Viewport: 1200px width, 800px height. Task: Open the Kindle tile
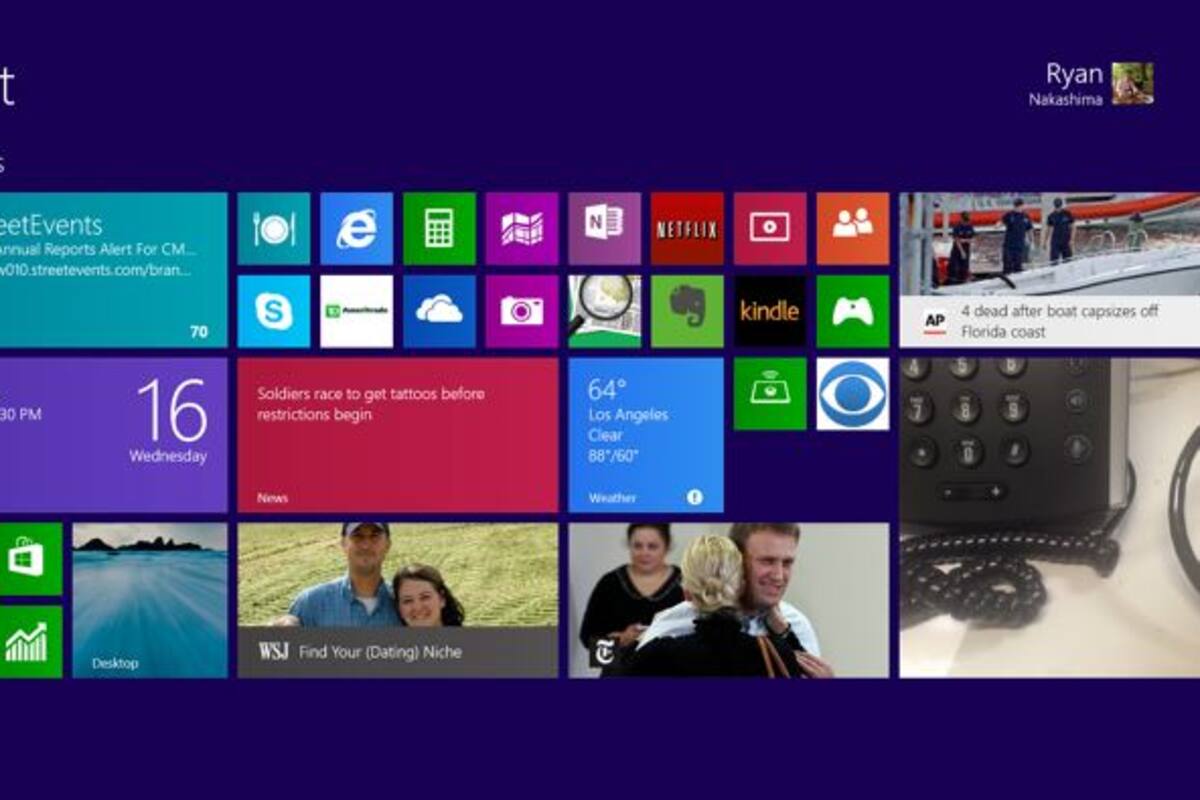coord(770,311)
